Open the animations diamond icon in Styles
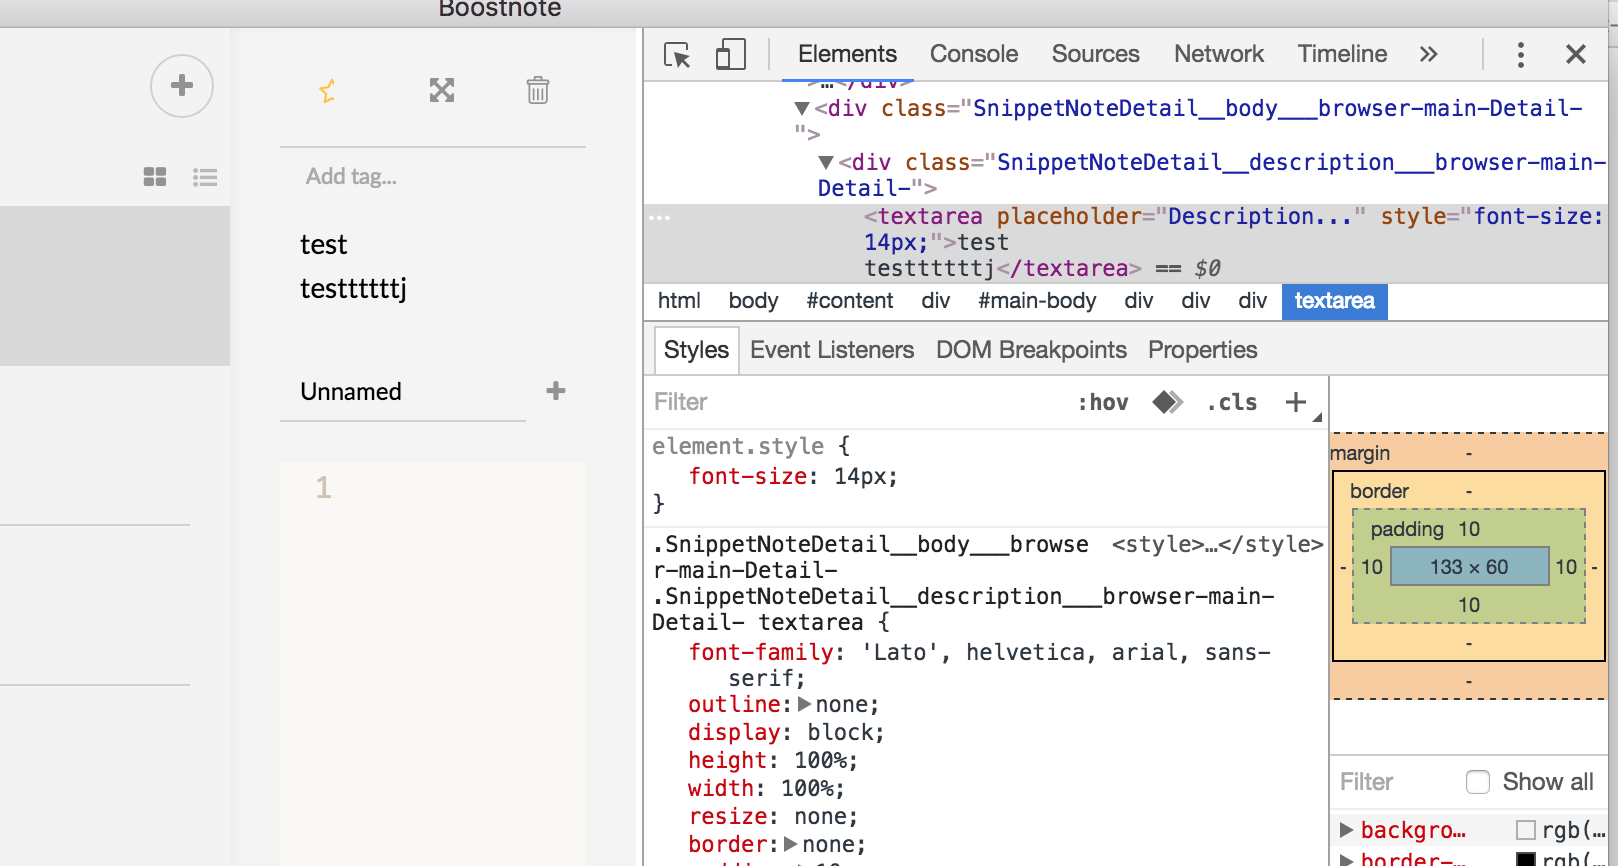The image size is (1618, 866). [1167, 402]
